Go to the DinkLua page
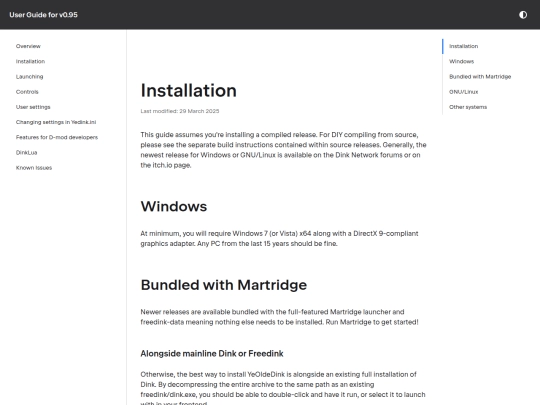Image resolution: width=540 pixels, height=405 pixels. click(27, 152)
